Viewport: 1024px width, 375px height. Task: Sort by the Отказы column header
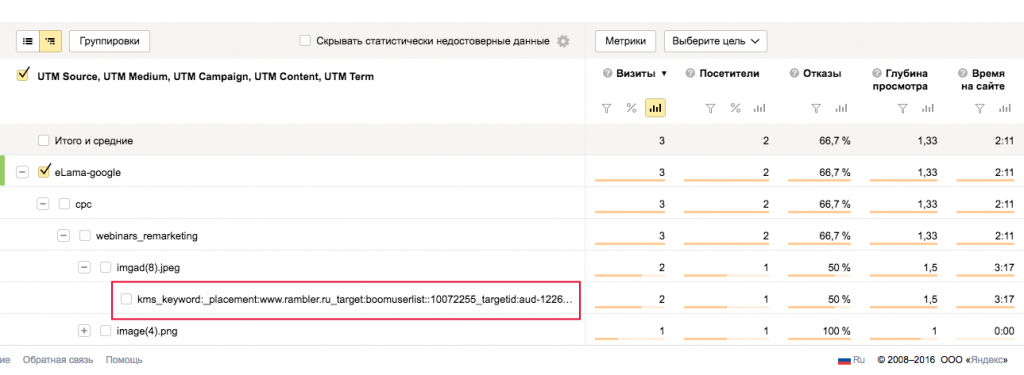click(822, 73)
